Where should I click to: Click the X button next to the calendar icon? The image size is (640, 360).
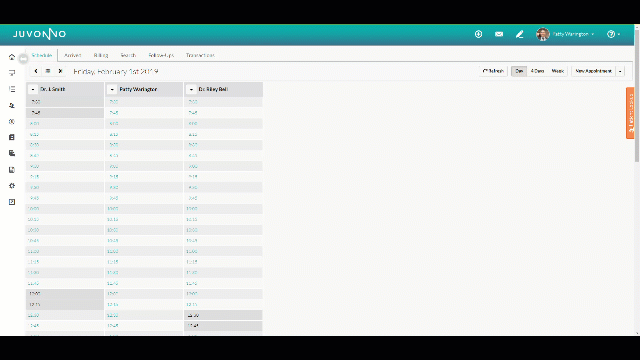tap(60, 71)
